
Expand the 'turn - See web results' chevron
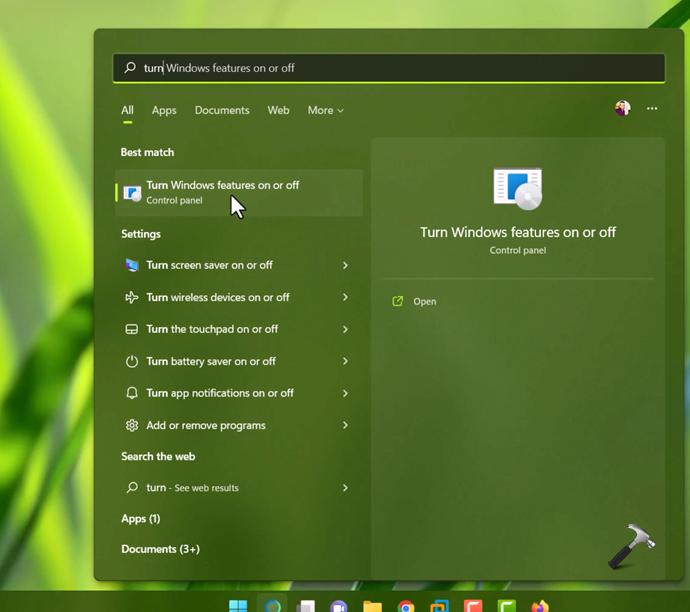tap(345, 487)
